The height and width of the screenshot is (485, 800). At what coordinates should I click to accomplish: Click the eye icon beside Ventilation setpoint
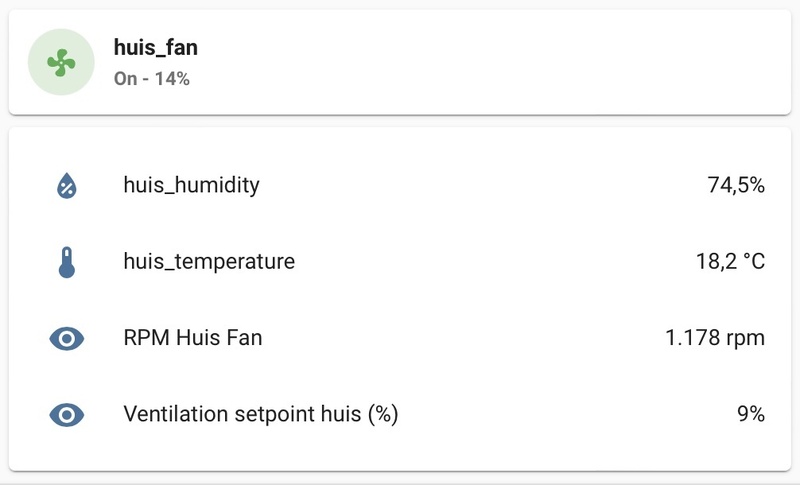pos(67,414)
